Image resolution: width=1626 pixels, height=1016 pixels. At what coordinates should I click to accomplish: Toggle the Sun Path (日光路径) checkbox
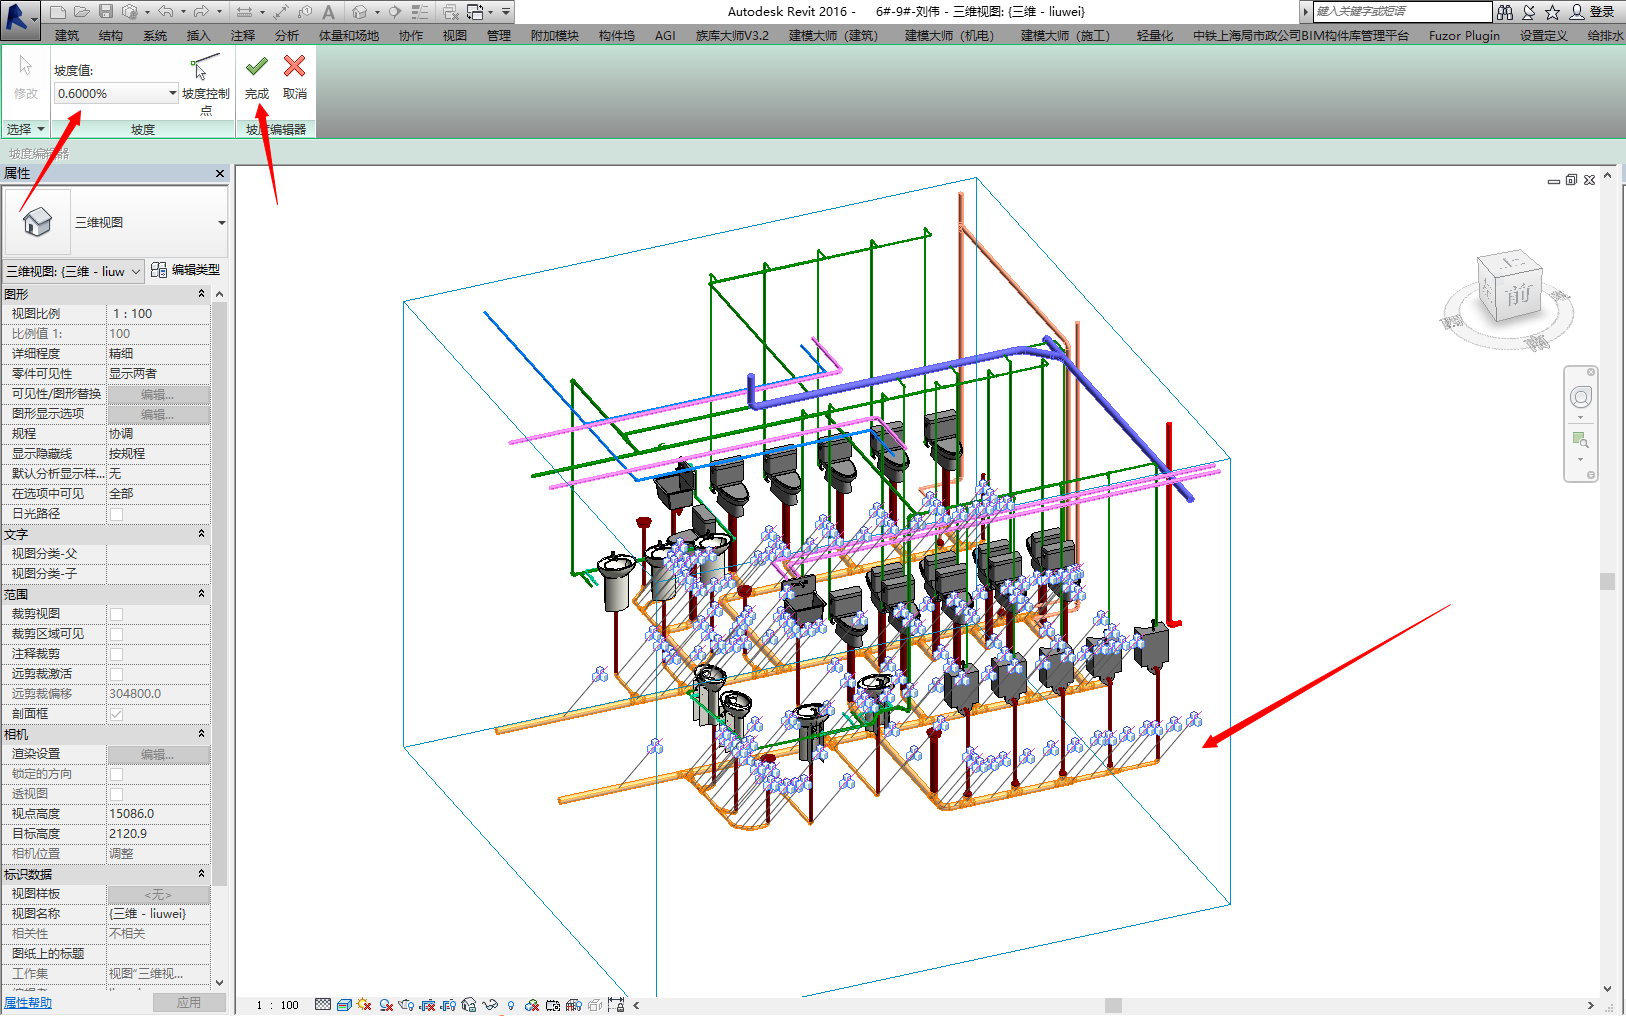pyautogui.click(x=116, y=514)
